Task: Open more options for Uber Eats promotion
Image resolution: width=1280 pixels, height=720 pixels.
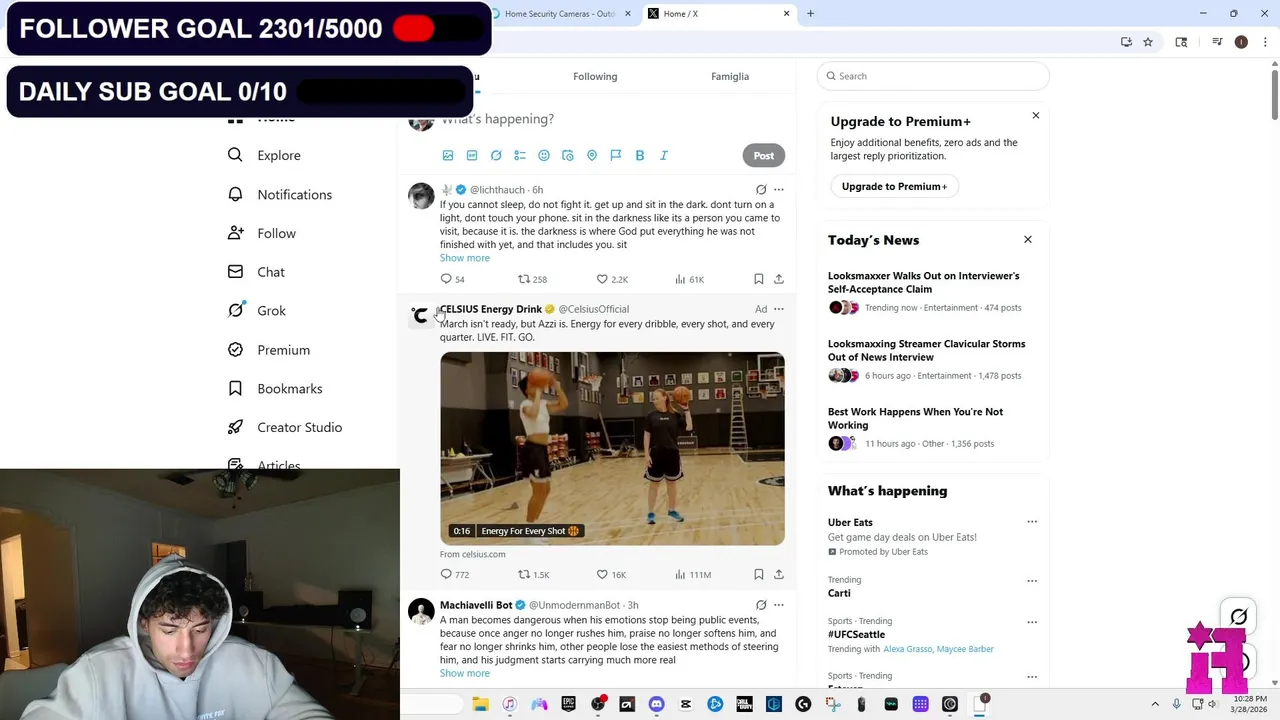Action: 1032,522
